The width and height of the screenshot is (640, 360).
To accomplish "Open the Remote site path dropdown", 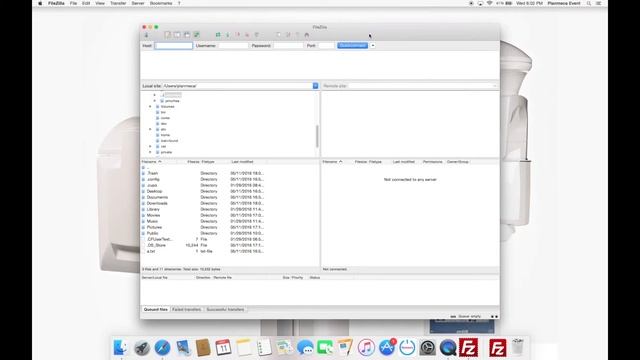I will 495,86.
